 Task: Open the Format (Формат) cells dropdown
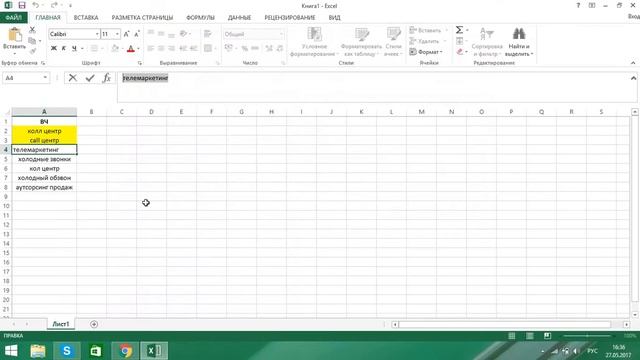(426, 52)
